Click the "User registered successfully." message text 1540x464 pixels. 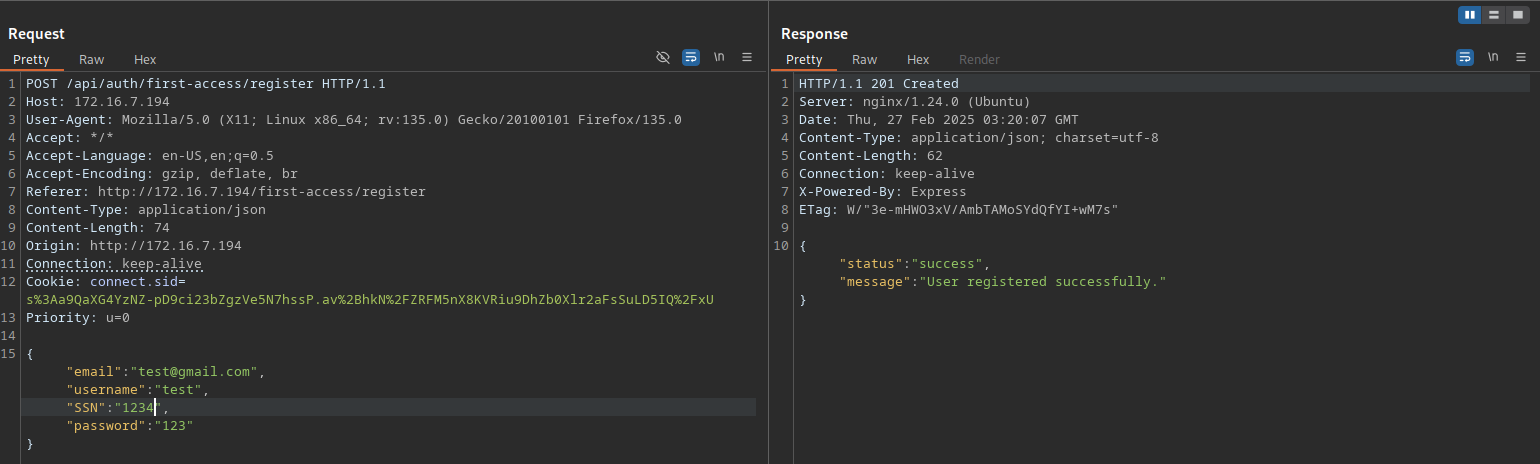point(1043,282)
